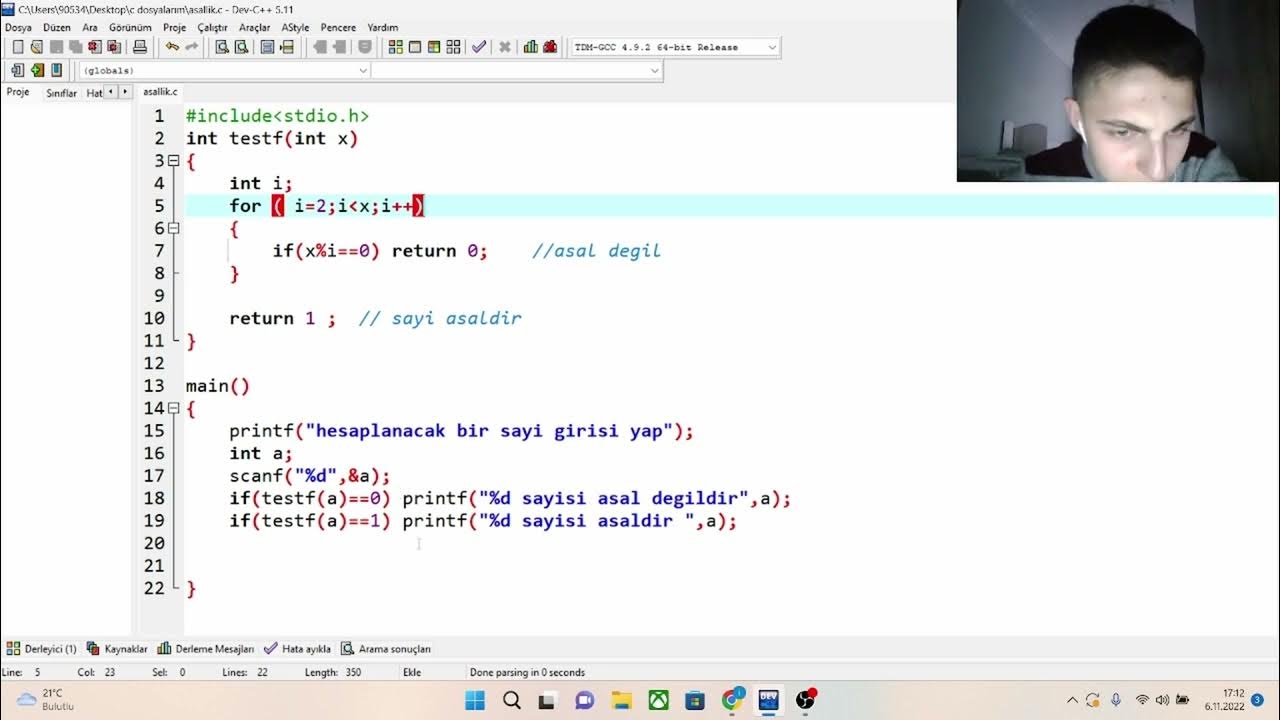Open the Çalıştır menu

tap(212, 27)
